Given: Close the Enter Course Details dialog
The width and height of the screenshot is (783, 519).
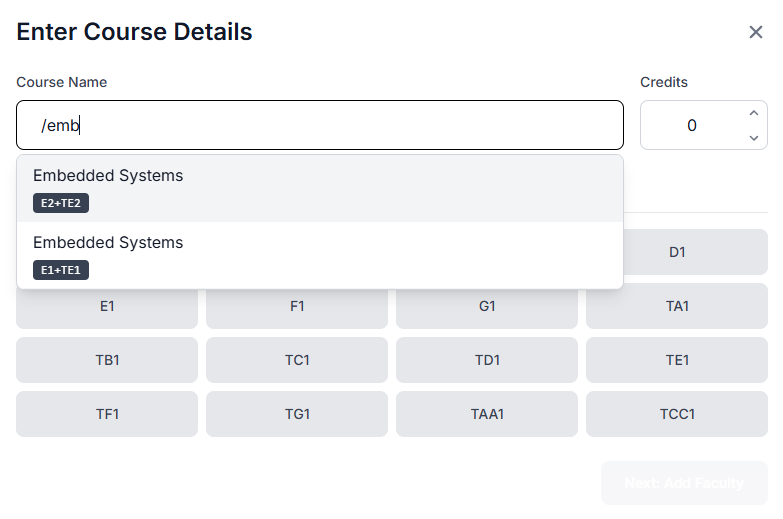Looking at the screenshot, I should [756, 32].
